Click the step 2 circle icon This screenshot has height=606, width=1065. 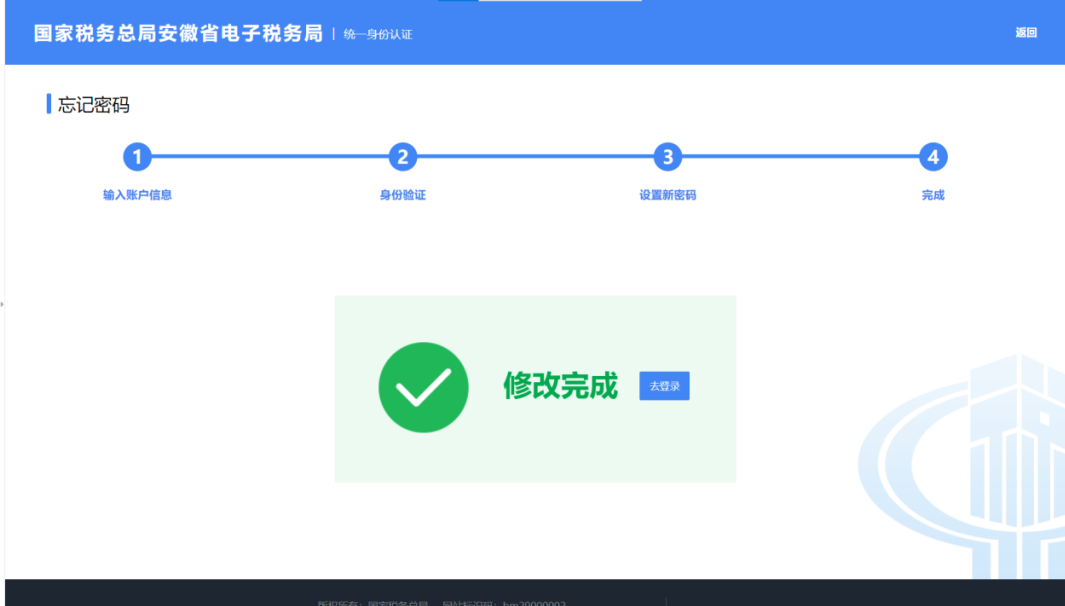tap(402, 157)
